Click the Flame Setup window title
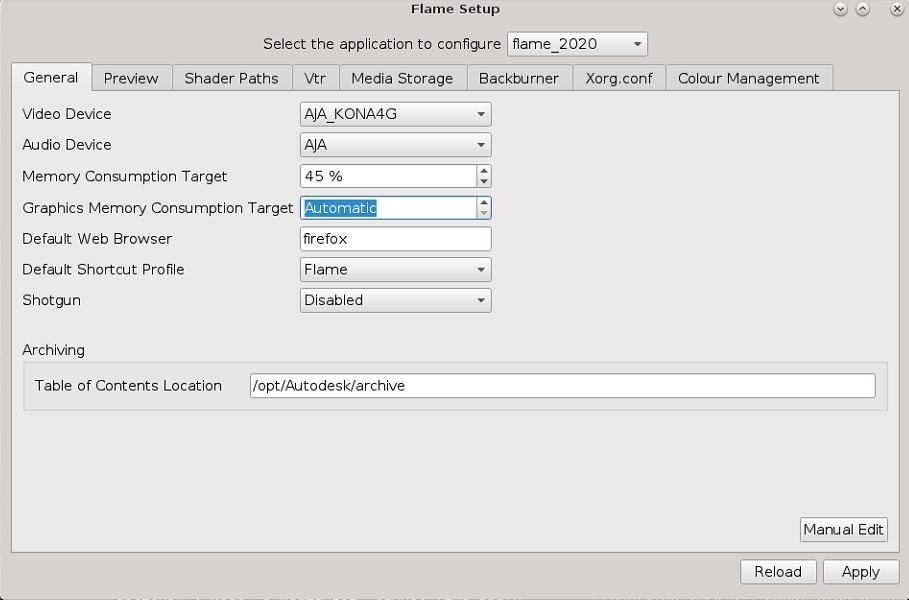Image resolution: width=909 pixels, height=600 pixels. point(455,9)
